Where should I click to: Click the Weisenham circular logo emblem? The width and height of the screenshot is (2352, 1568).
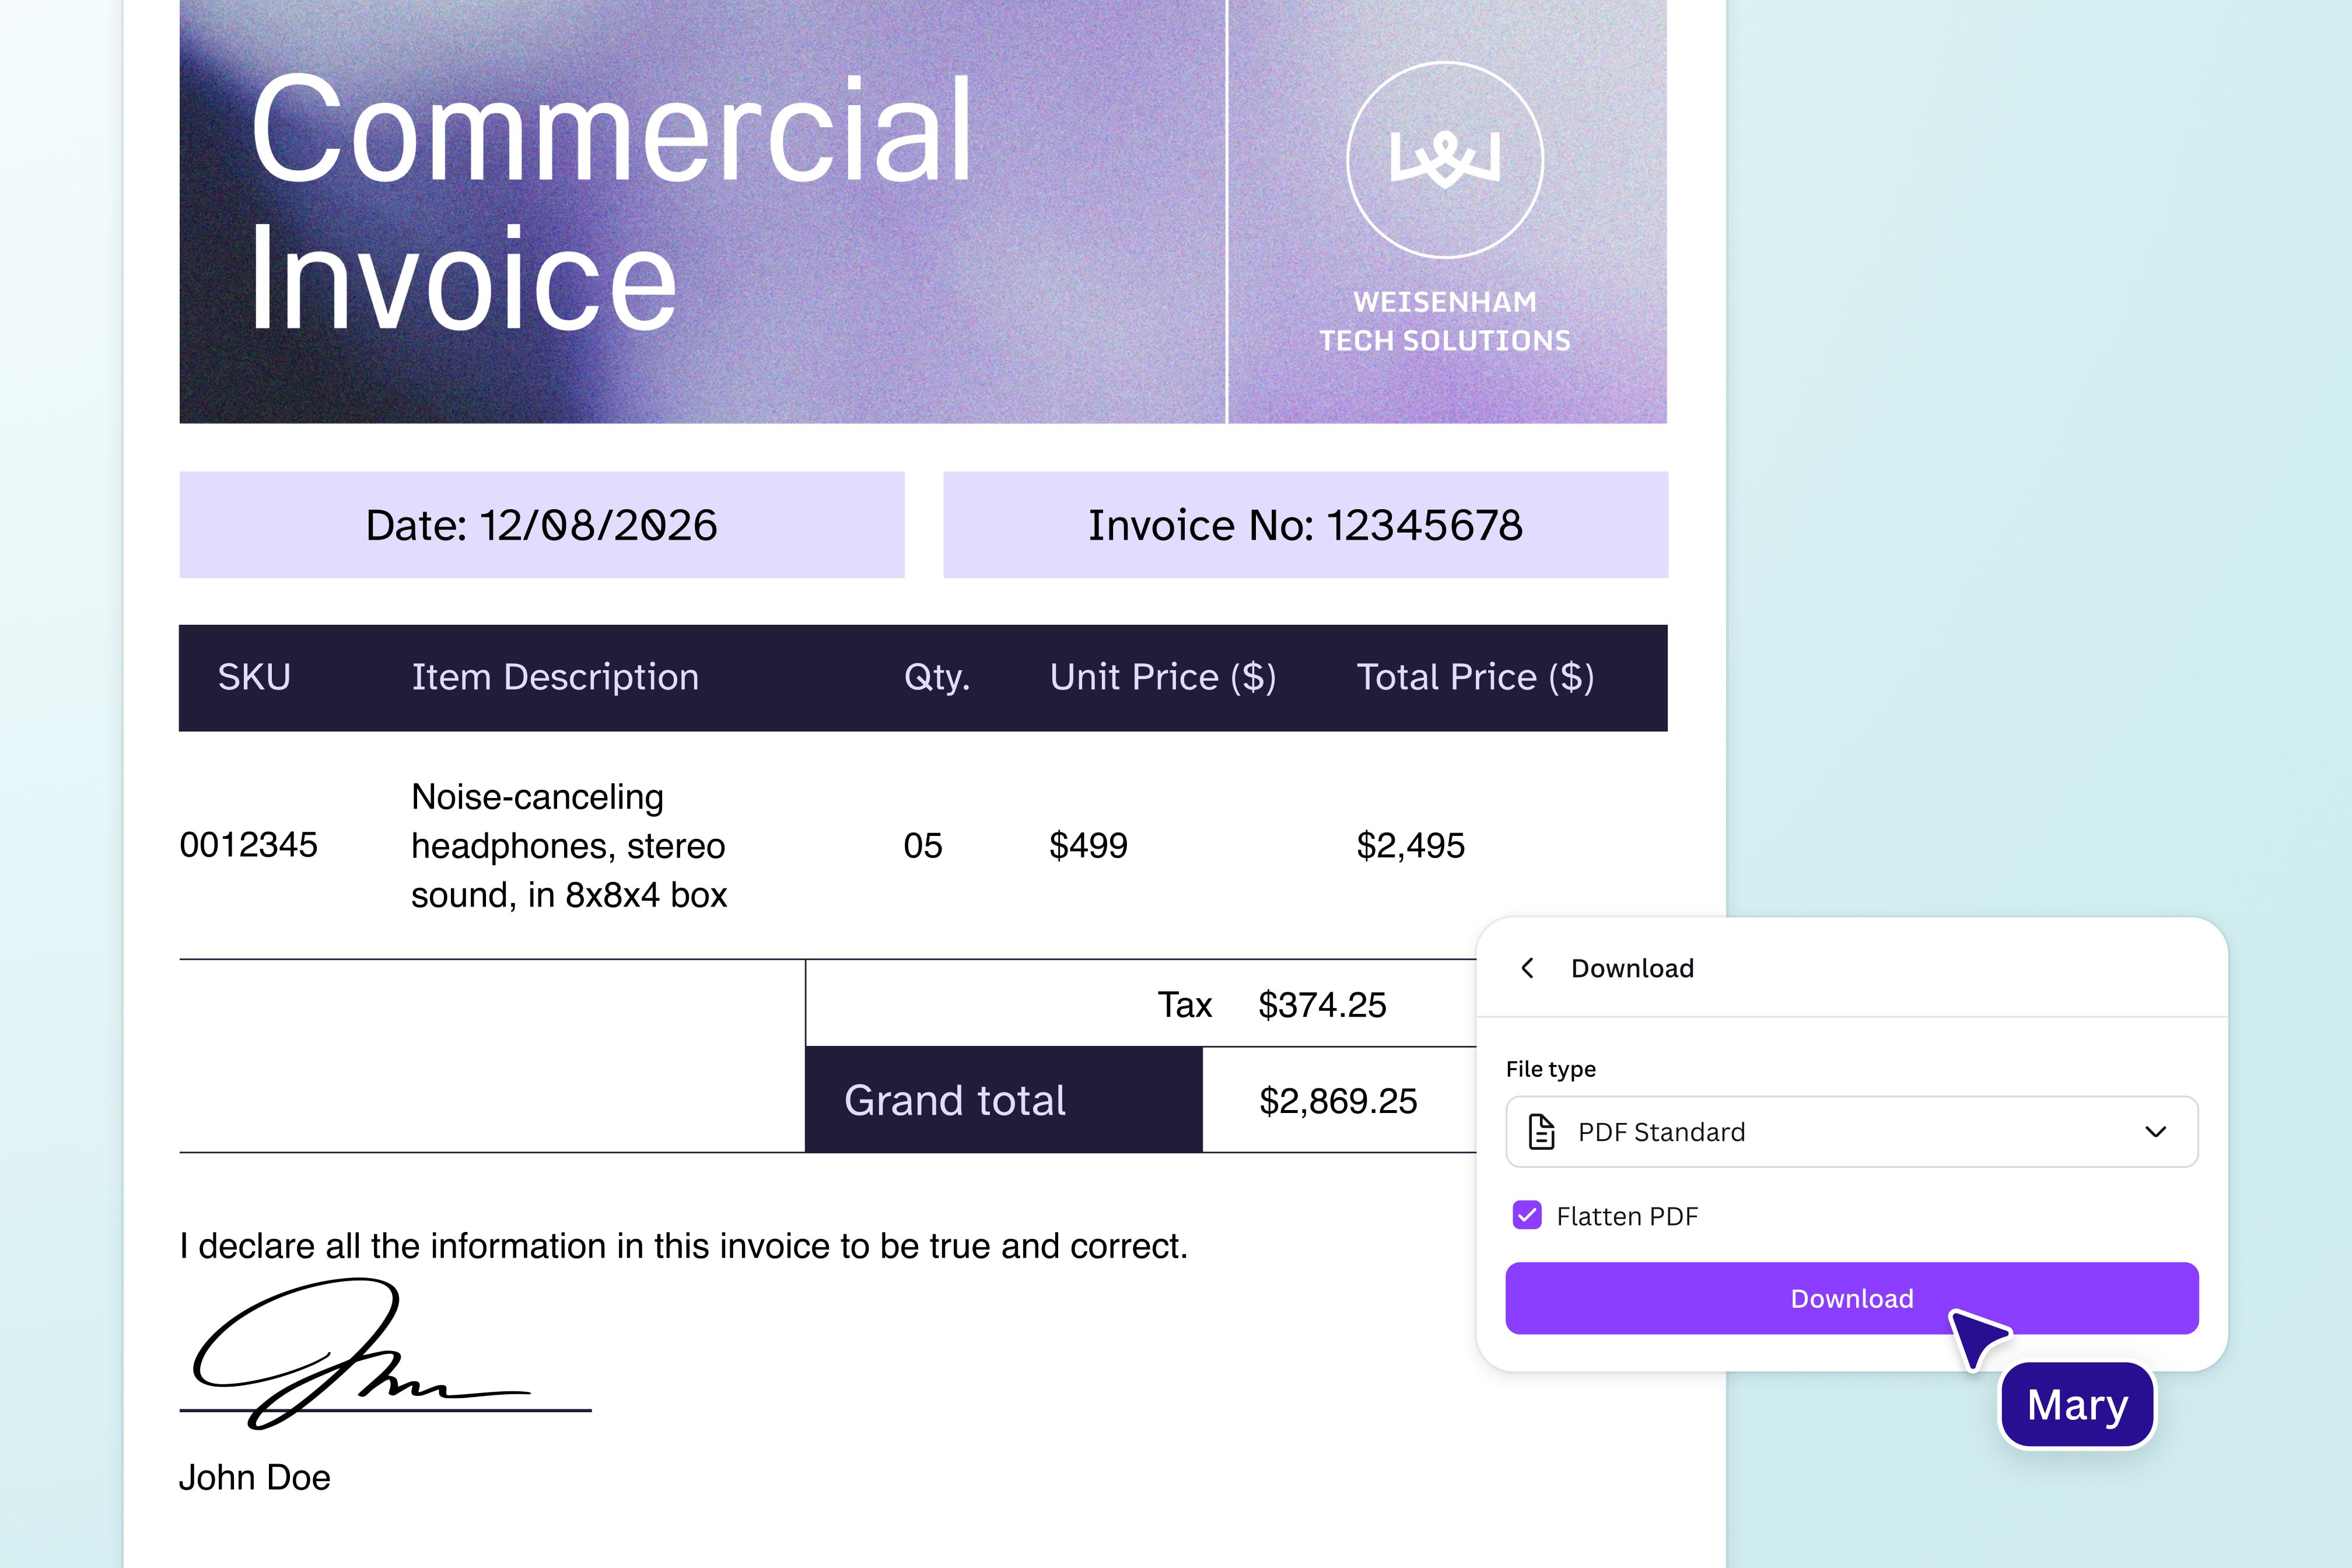point(1444,160)
